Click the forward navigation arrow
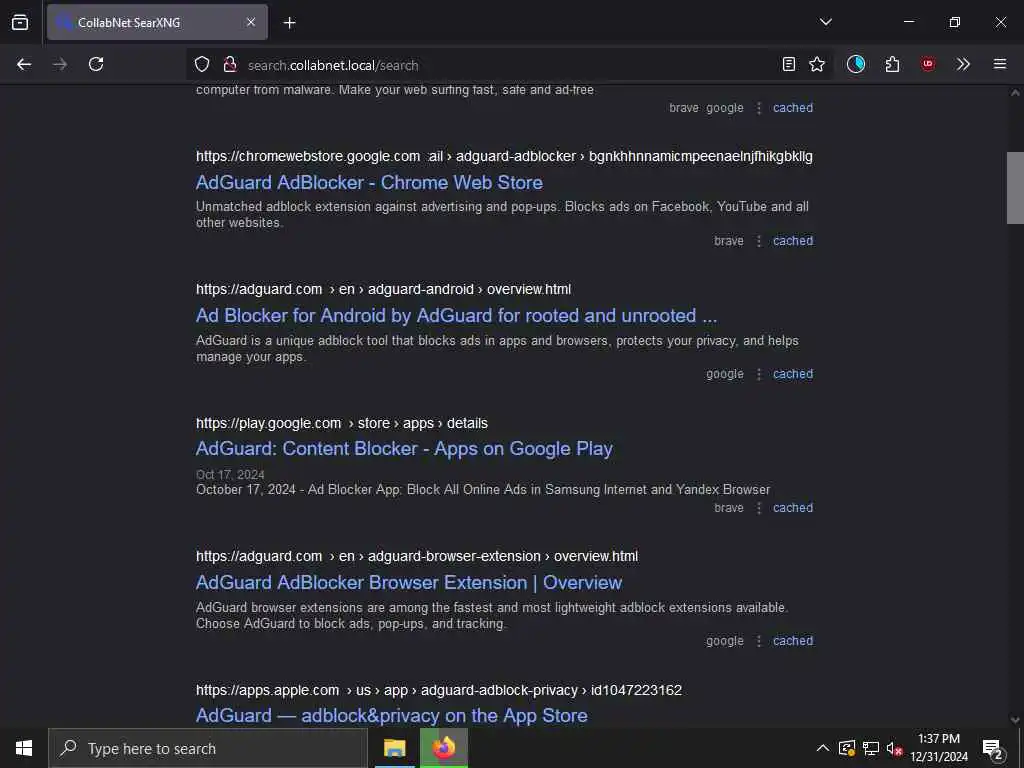This screenshot has height=768, width=1024. tap(60, 64)
